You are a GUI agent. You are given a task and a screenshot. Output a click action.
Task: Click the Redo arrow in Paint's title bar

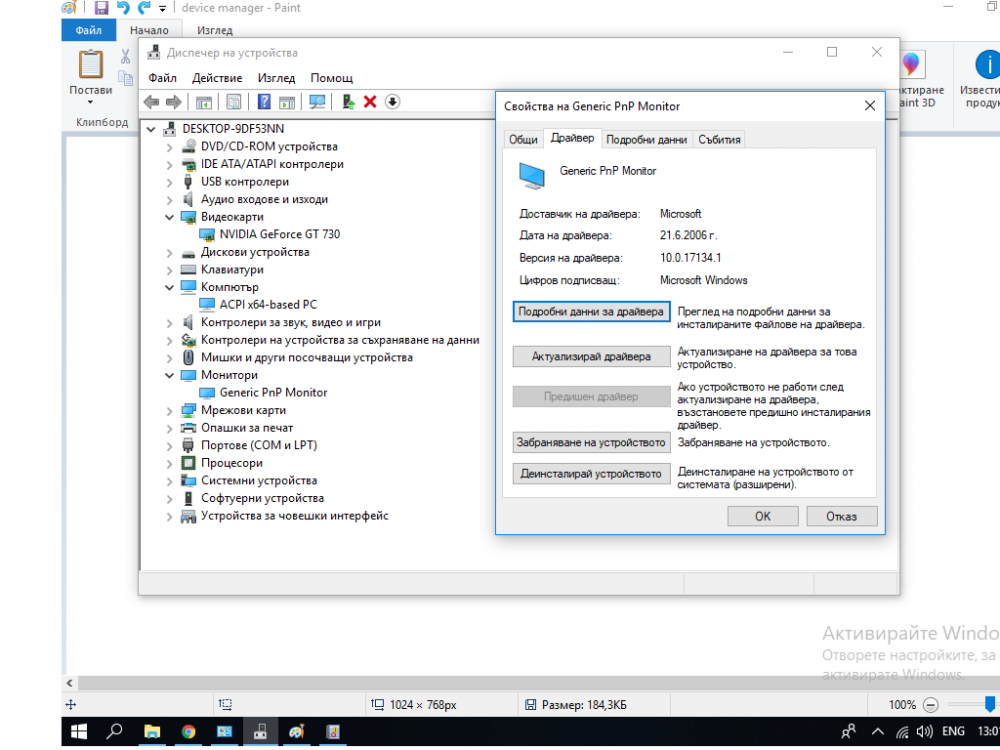point(144,8)
